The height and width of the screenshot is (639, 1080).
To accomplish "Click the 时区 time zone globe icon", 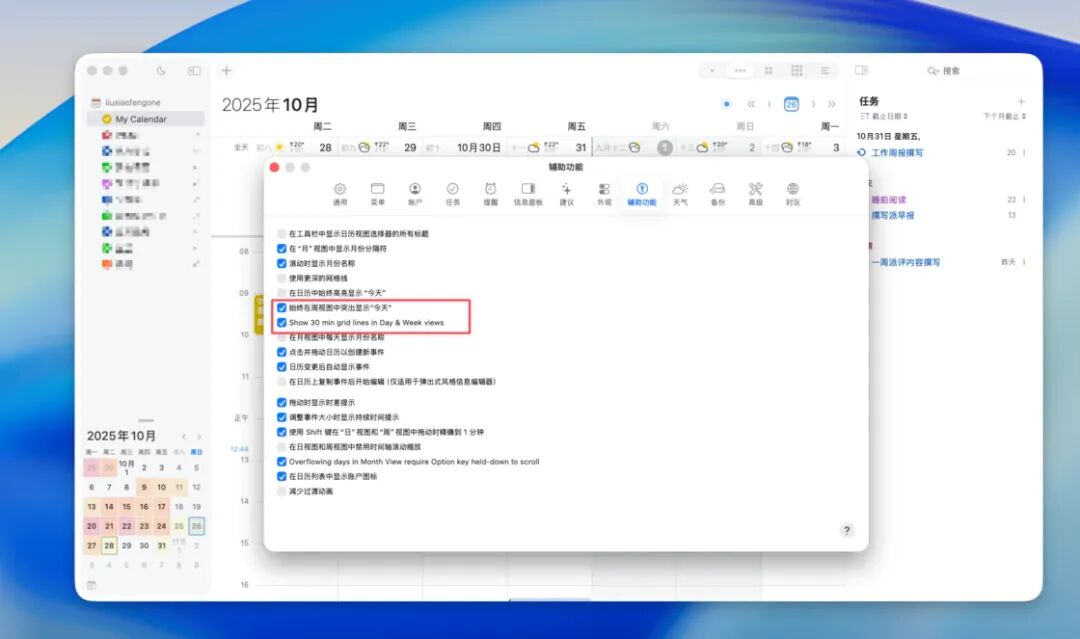I will coord(793,189).
